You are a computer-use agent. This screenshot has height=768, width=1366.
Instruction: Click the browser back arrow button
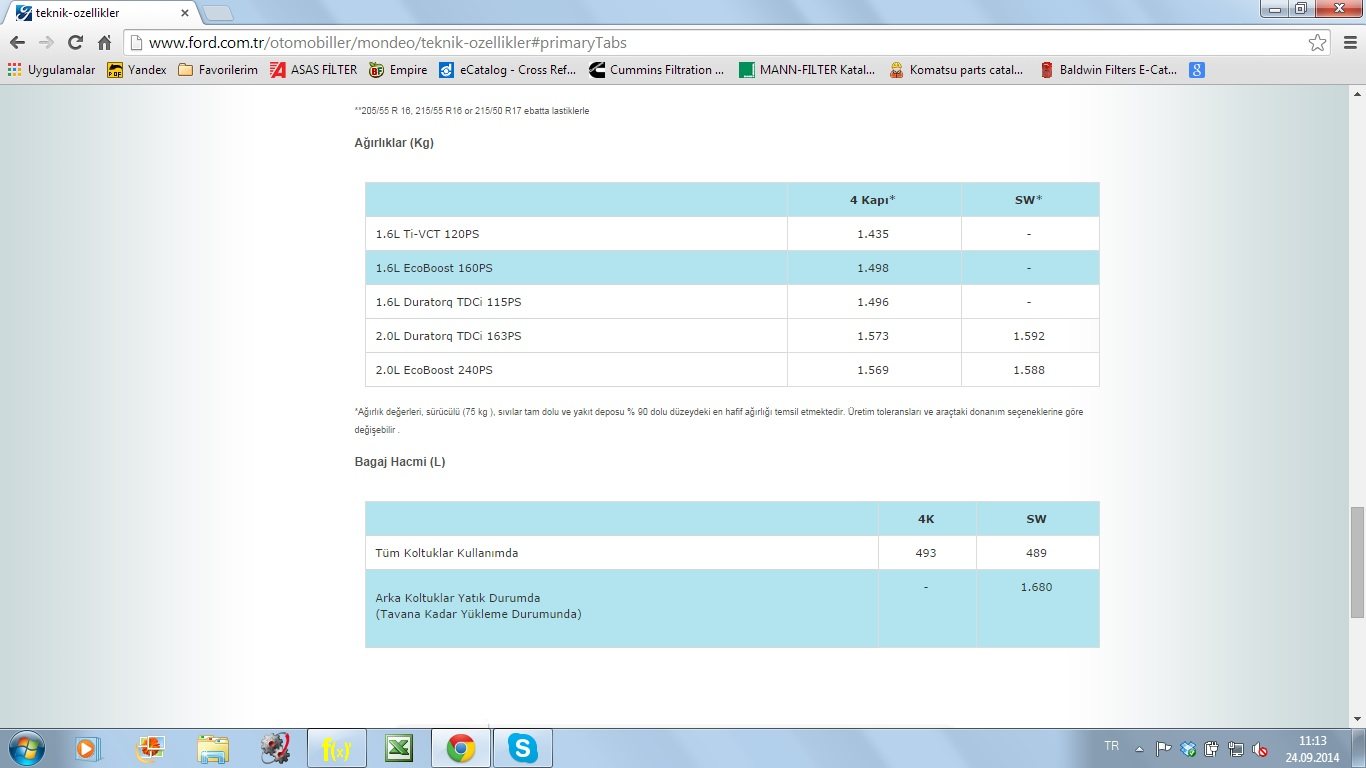click(17, 43)
